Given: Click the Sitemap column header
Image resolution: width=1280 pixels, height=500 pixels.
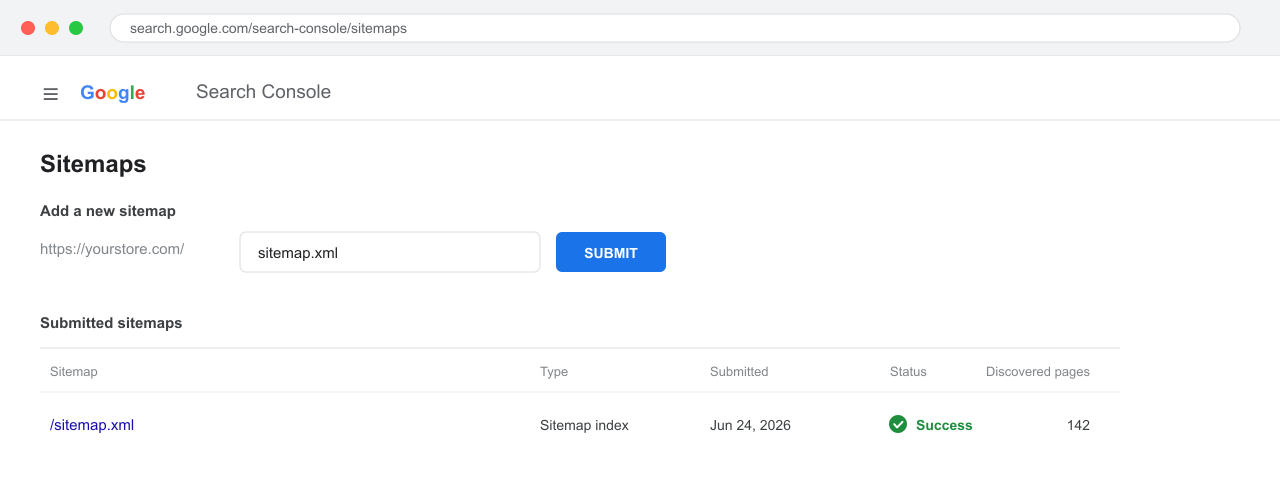Looking at the screenshot, I should pos(74,372).
